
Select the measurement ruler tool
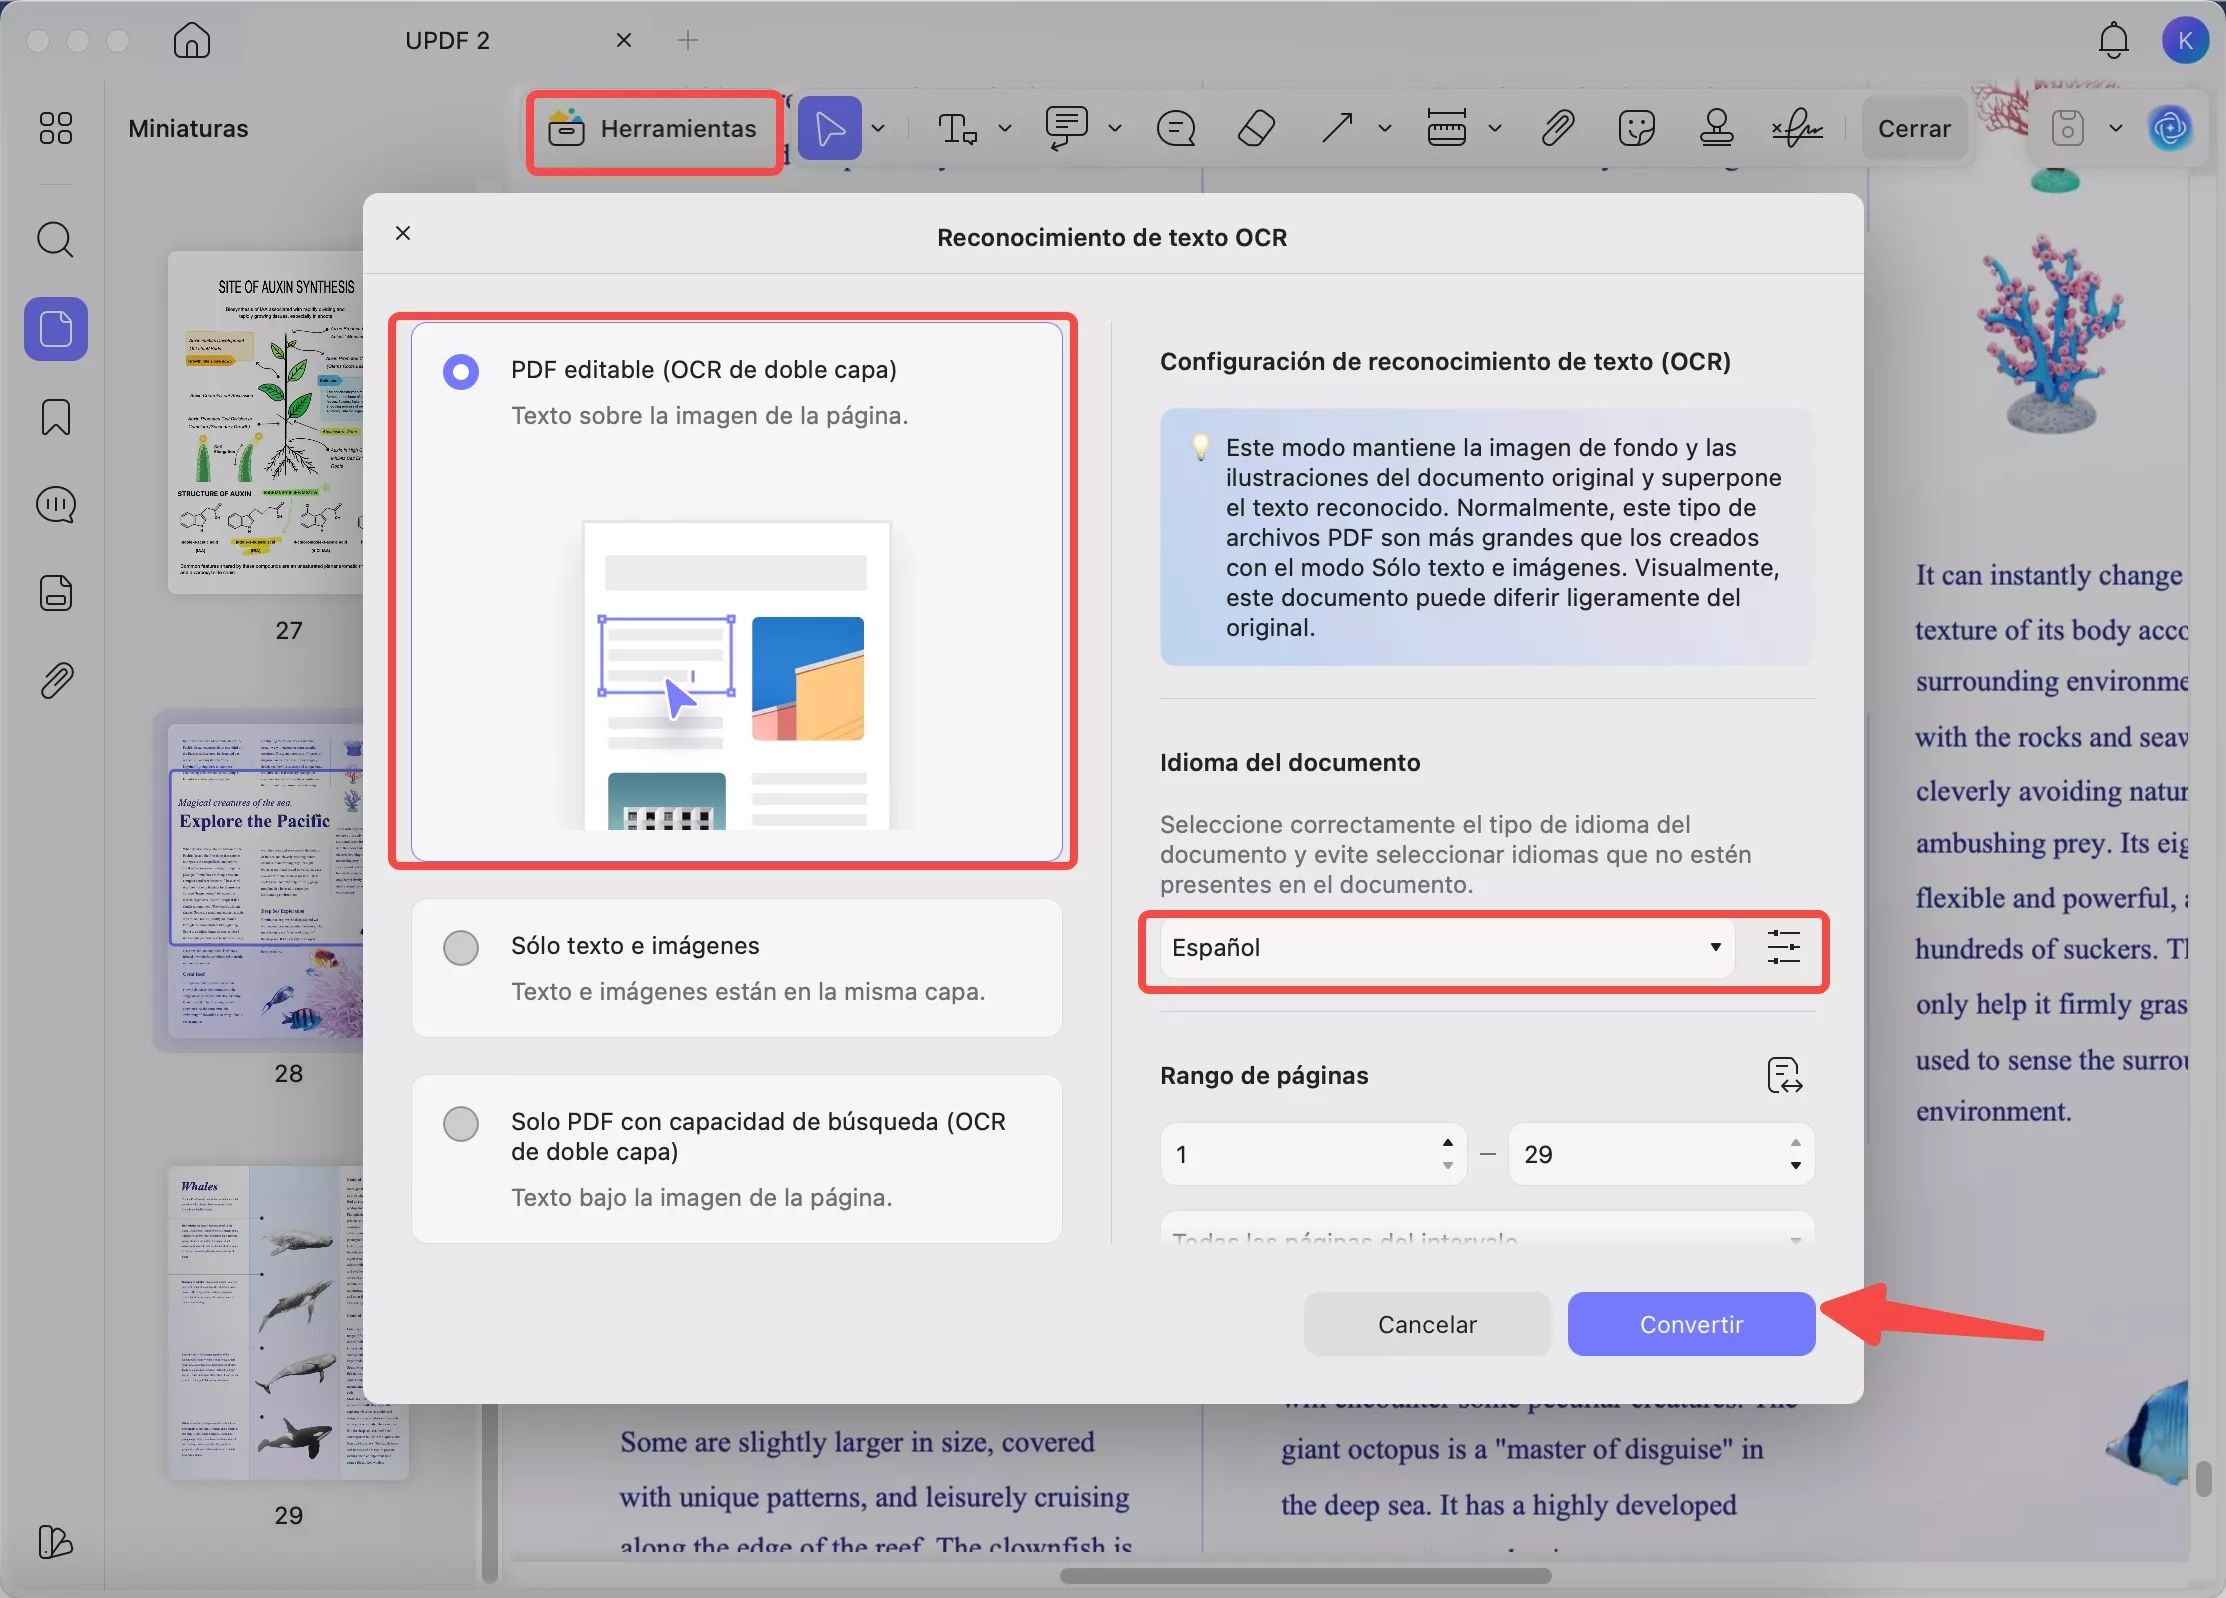(x=1447, y=128)
